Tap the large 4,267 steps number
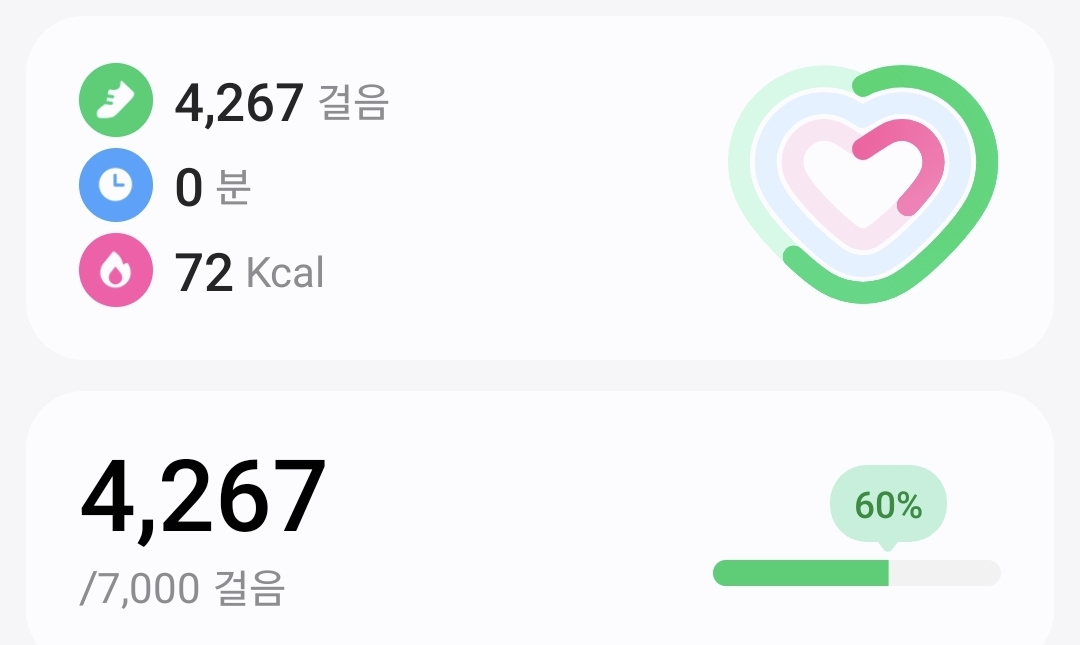The height and width of the screenshot is (645, 1080). pyautogui.click(x=203, y=497)
